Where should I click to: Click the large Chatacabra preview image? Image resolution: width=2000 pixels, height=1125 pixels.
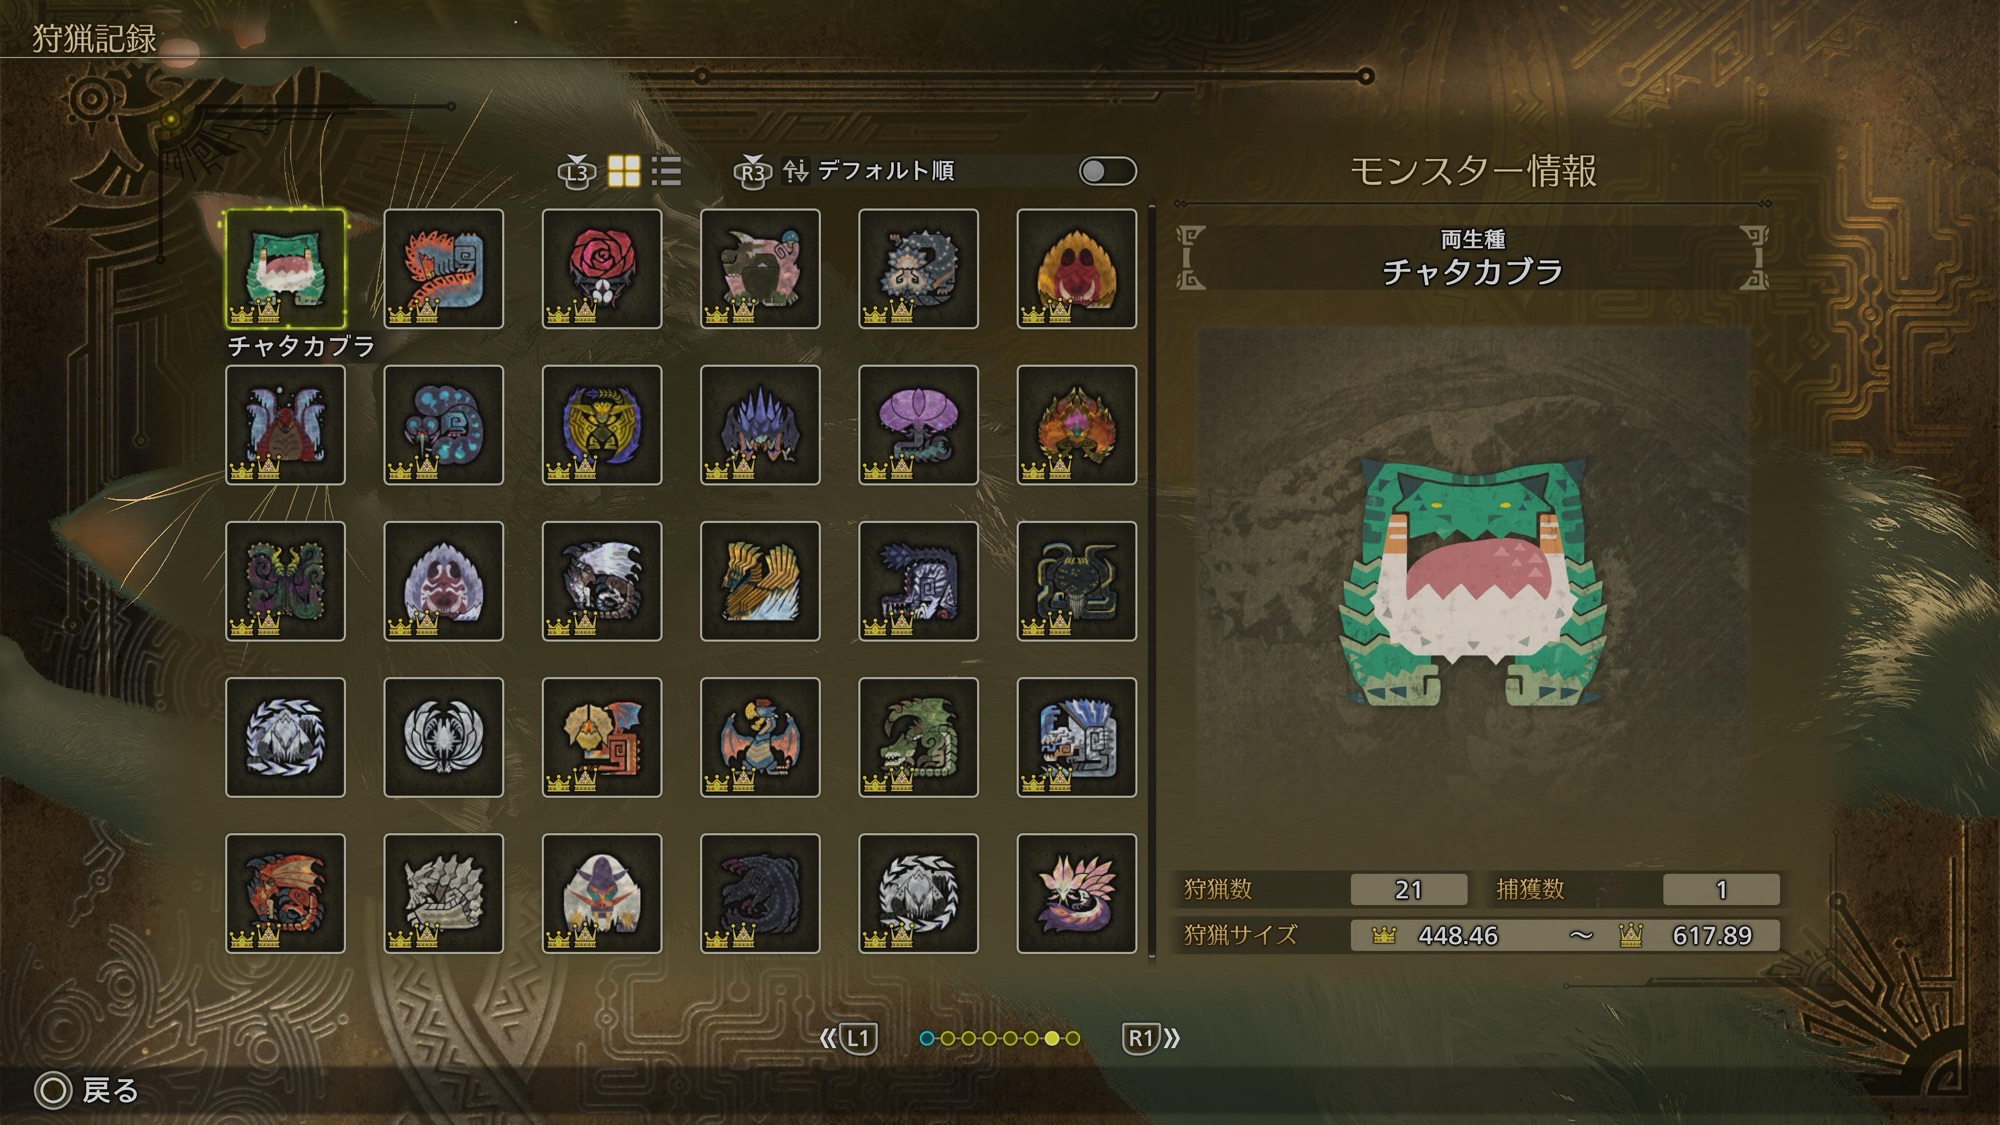pyautogui.click(x=1473, y=581)
